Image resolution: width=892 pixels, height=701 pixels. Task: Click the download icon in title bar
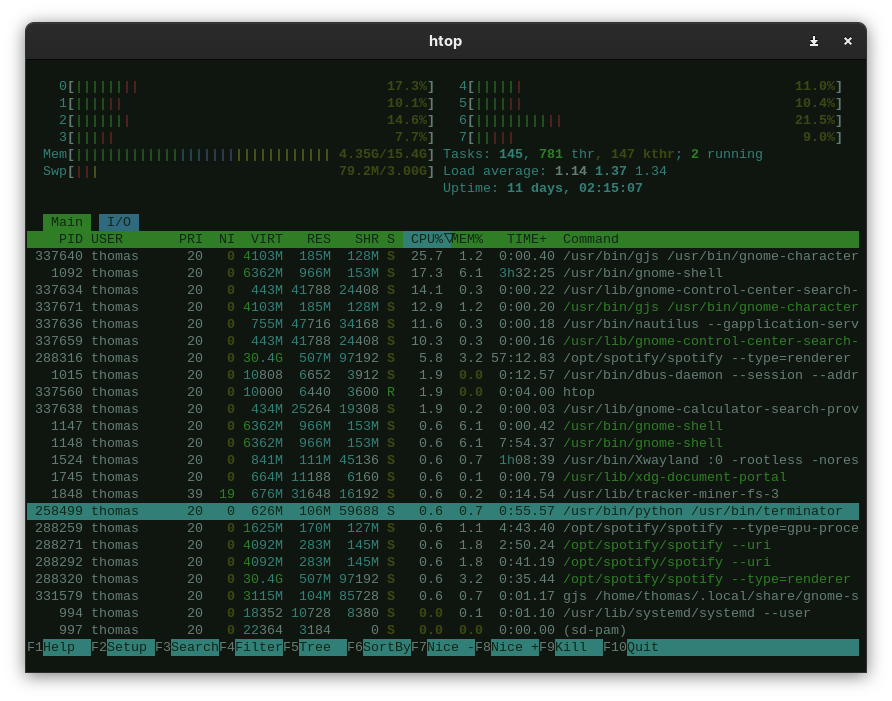[x=814, y=41]
